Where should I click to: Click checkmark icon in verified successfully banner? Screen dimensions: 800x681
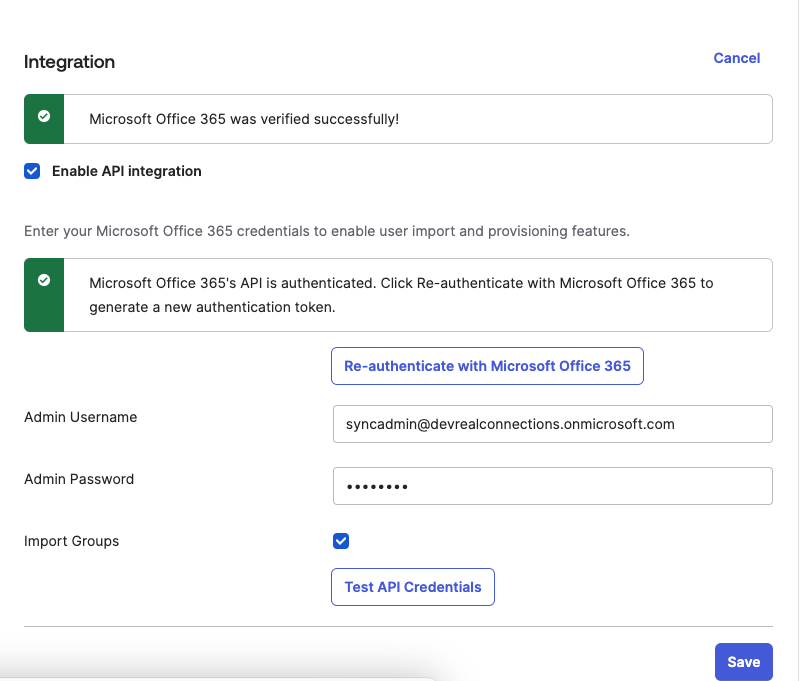click(x=44, y=116)
